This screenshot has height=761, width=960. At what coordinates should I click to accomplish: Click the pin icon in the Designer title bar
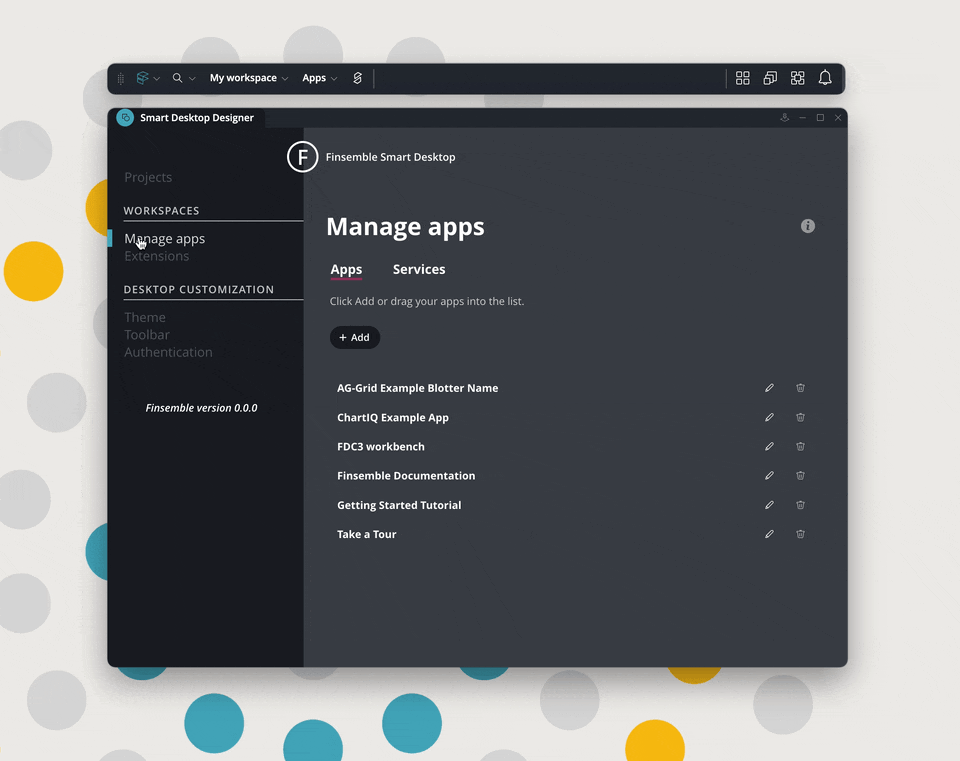click(x=784, y=118)
